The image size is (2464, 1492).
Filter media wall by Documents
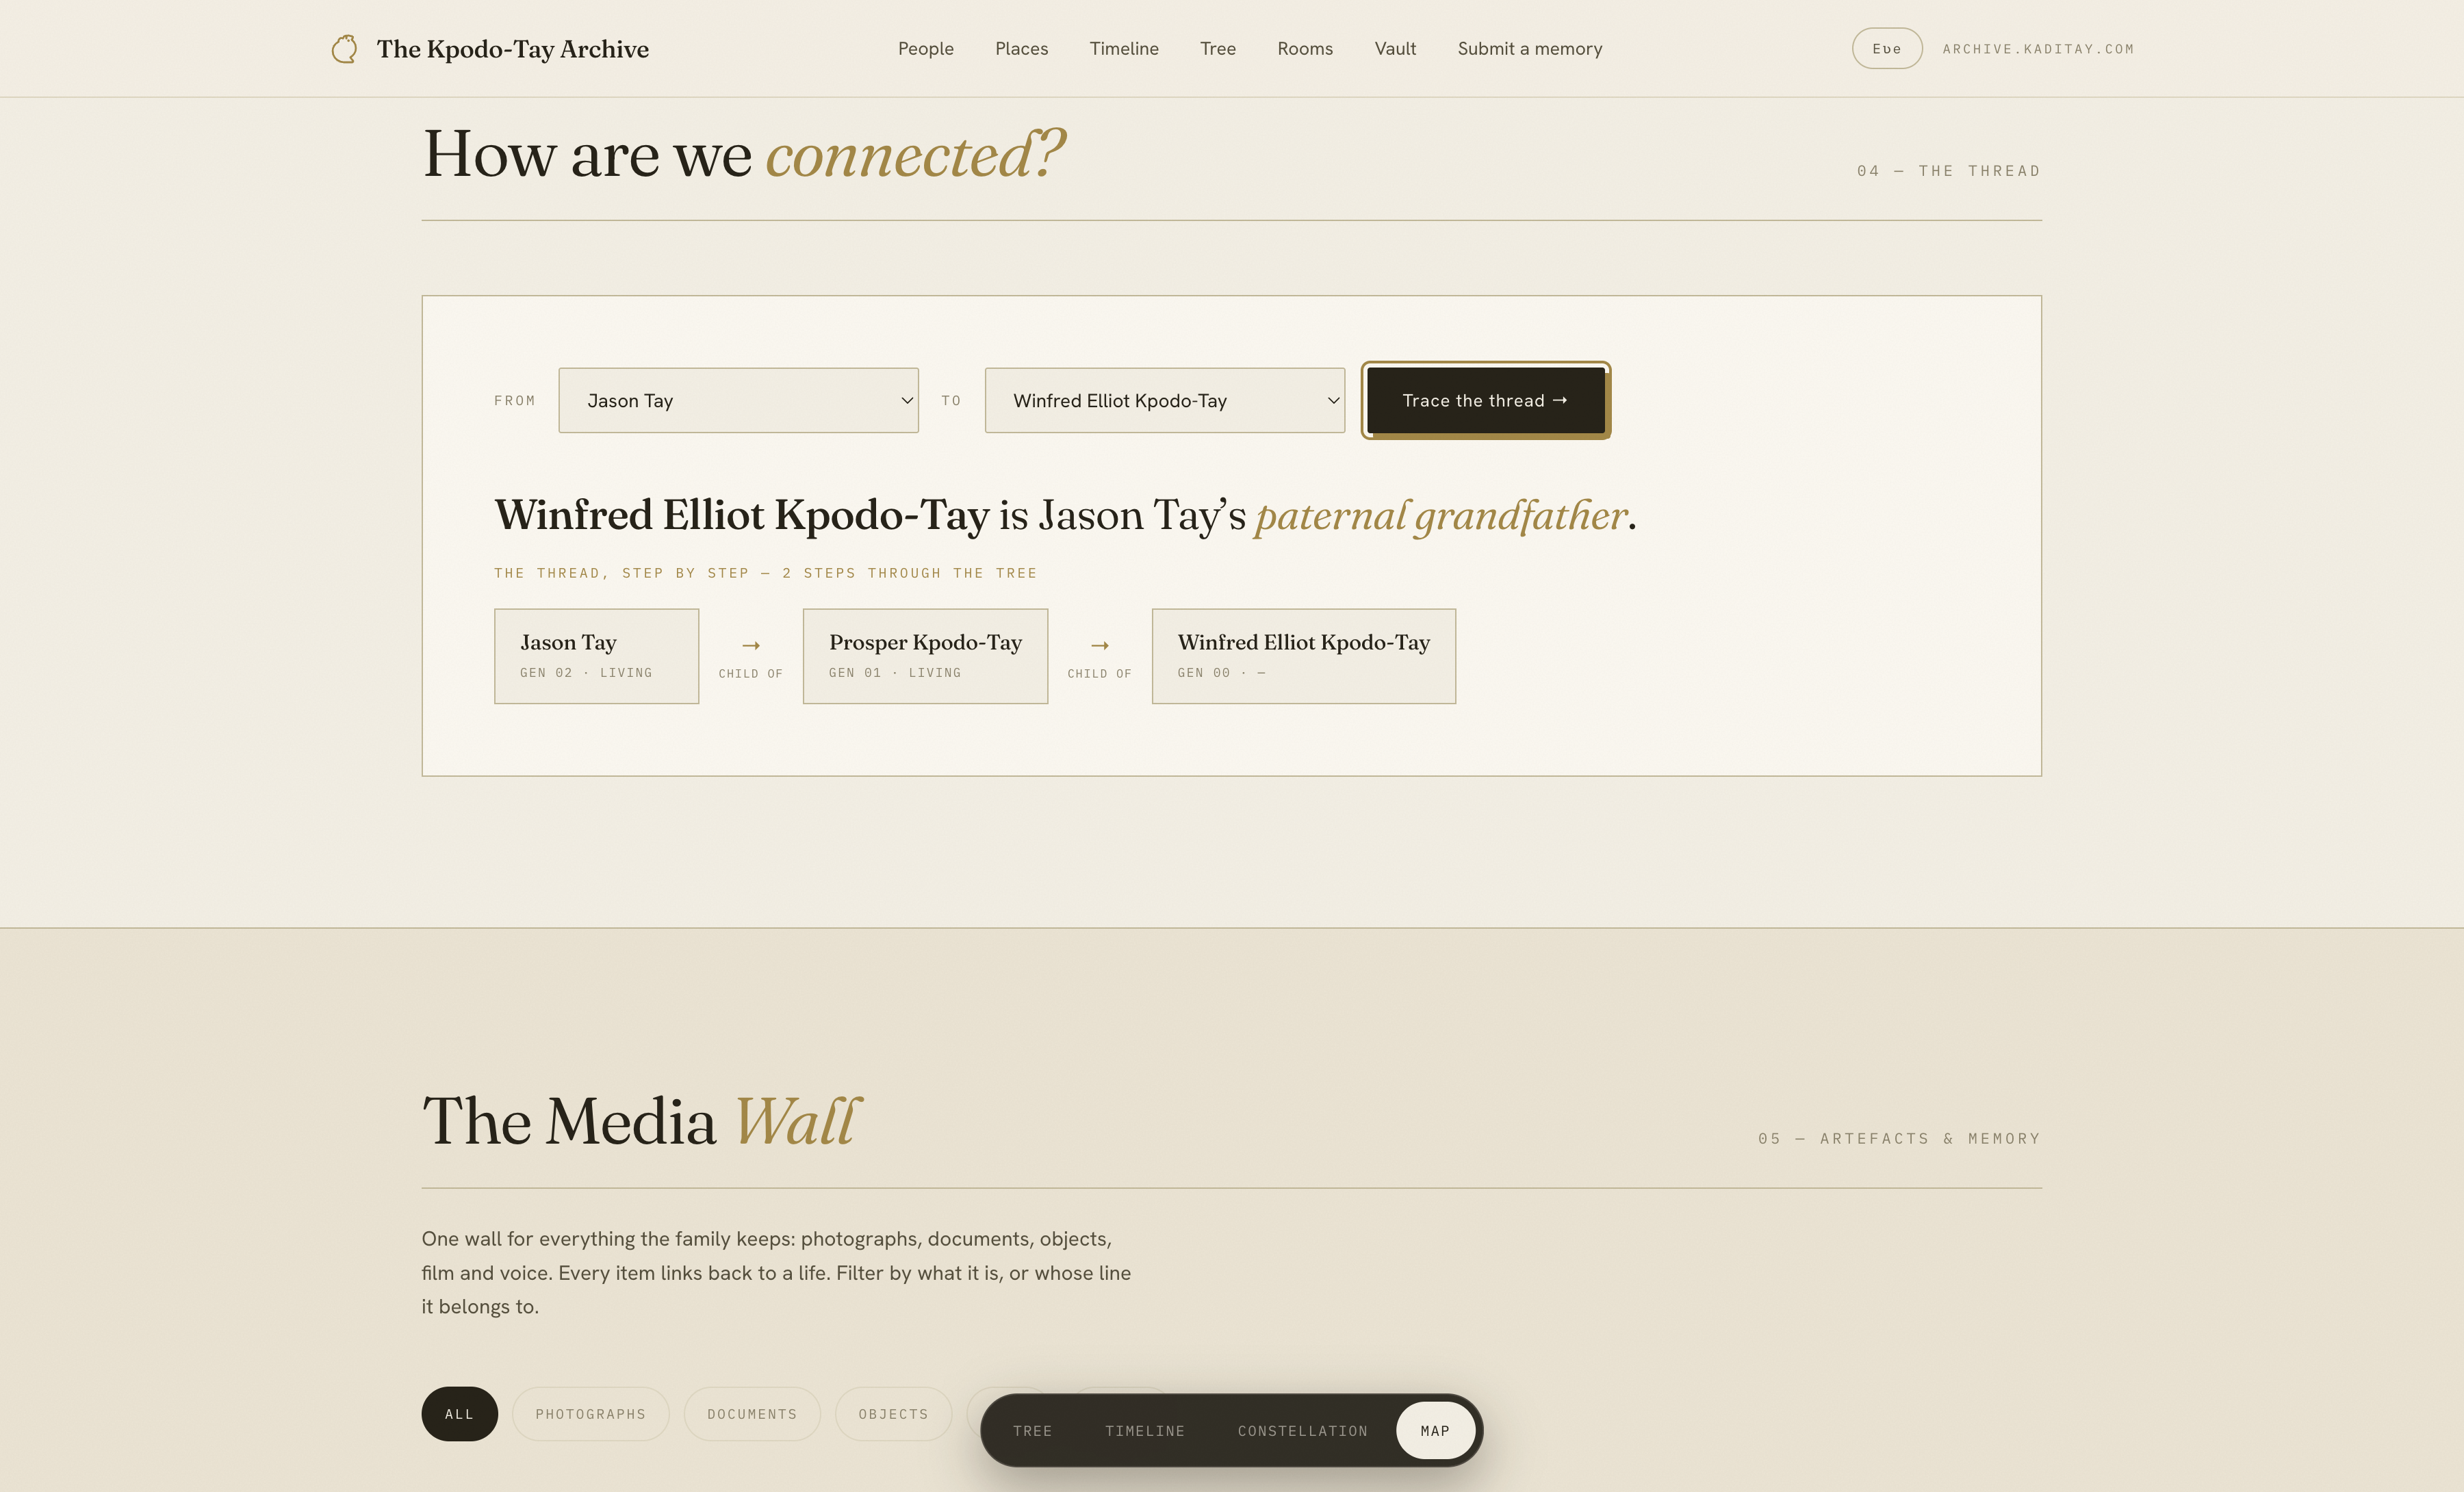752,1413
